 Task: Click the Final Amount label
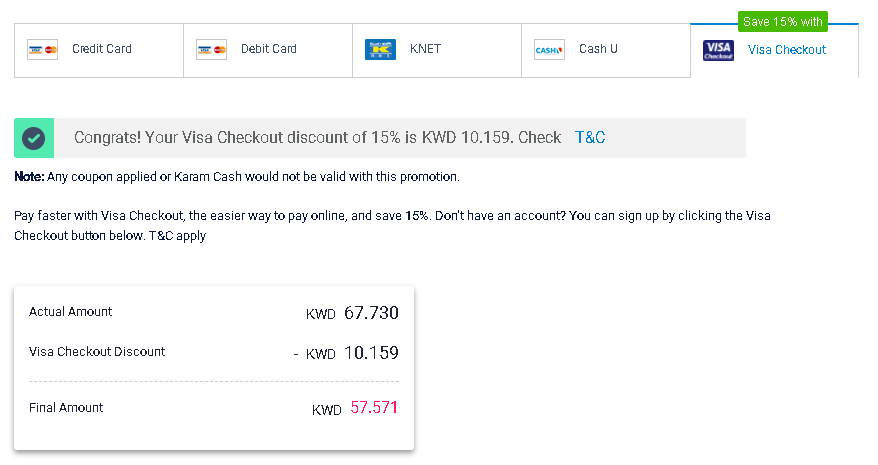[x=66, y=408]
